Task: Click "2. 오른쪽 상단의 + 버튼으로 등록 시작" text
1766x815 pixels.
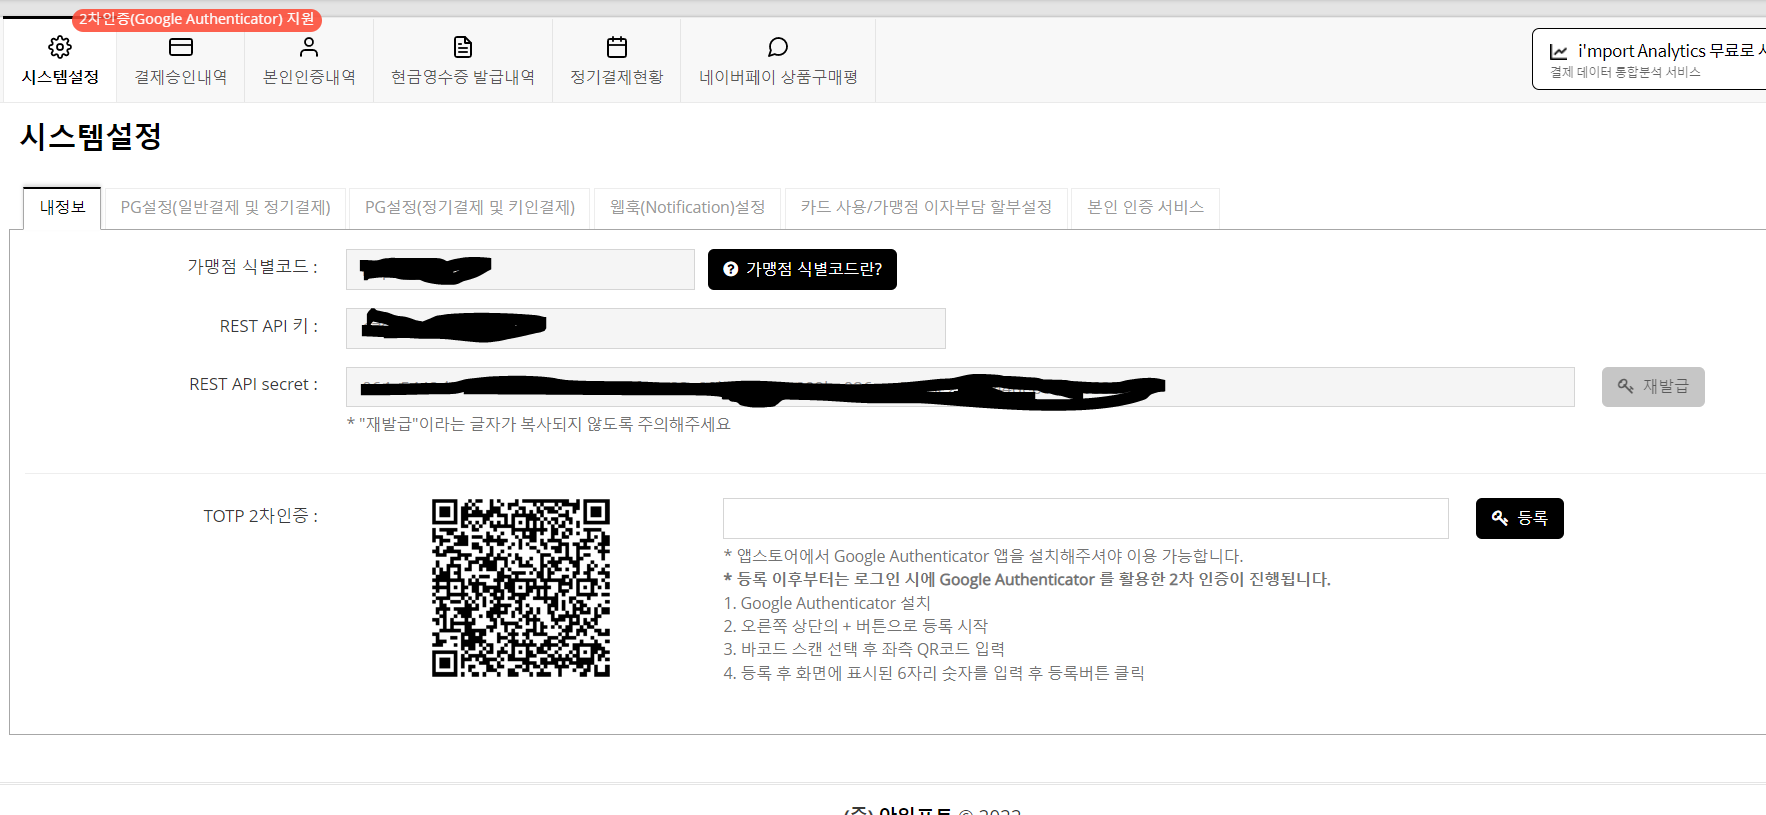Action: click(x=856, y=626)
